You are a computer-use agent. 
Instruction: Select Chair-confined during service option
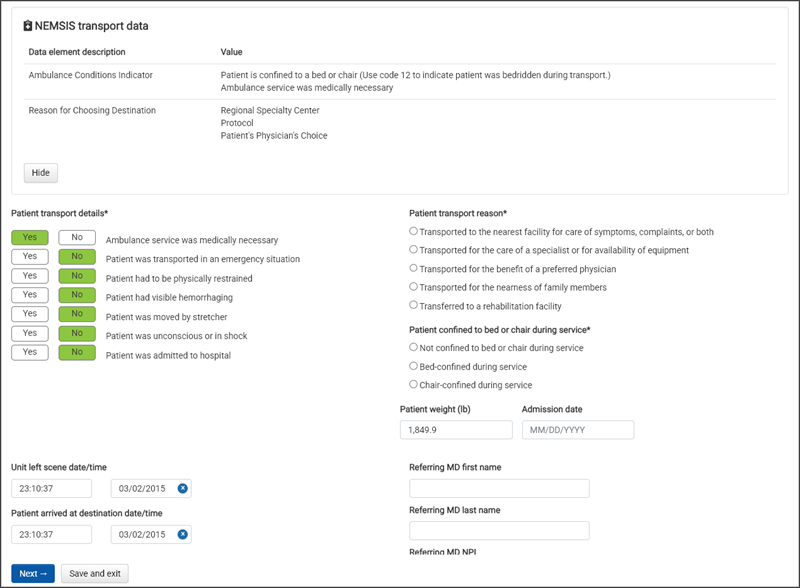click(414, 384)
